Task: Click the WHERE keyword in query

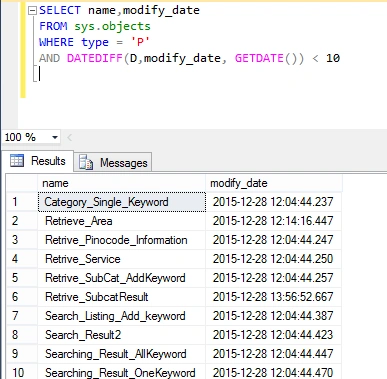Action: click(56, 42)
